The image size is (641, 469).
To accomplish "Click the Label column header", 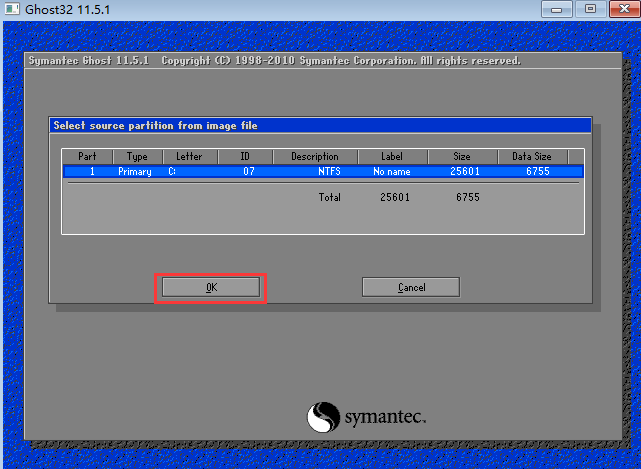I will coord(392,157).
